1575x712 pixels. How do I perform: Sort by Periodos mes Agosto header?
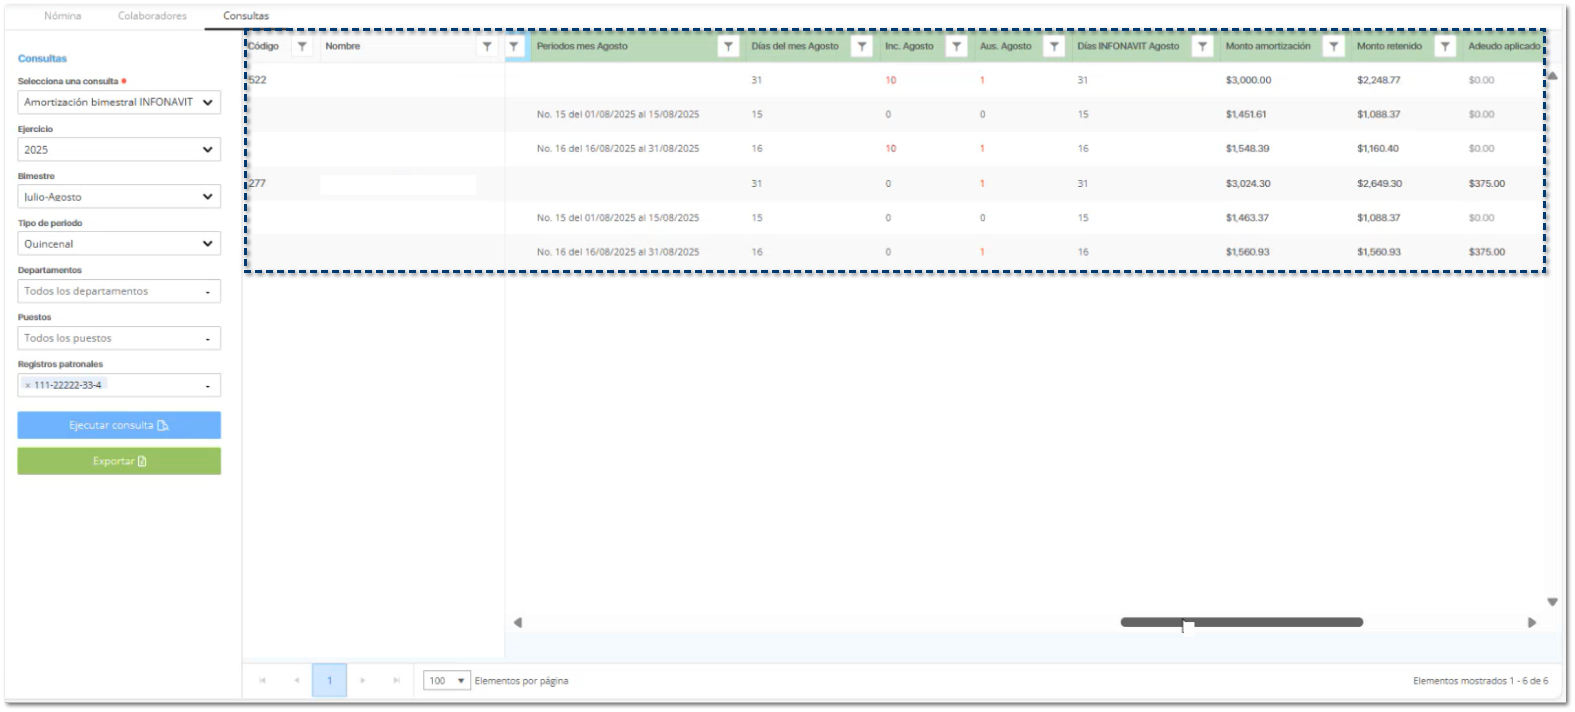(x=582, y=46)
